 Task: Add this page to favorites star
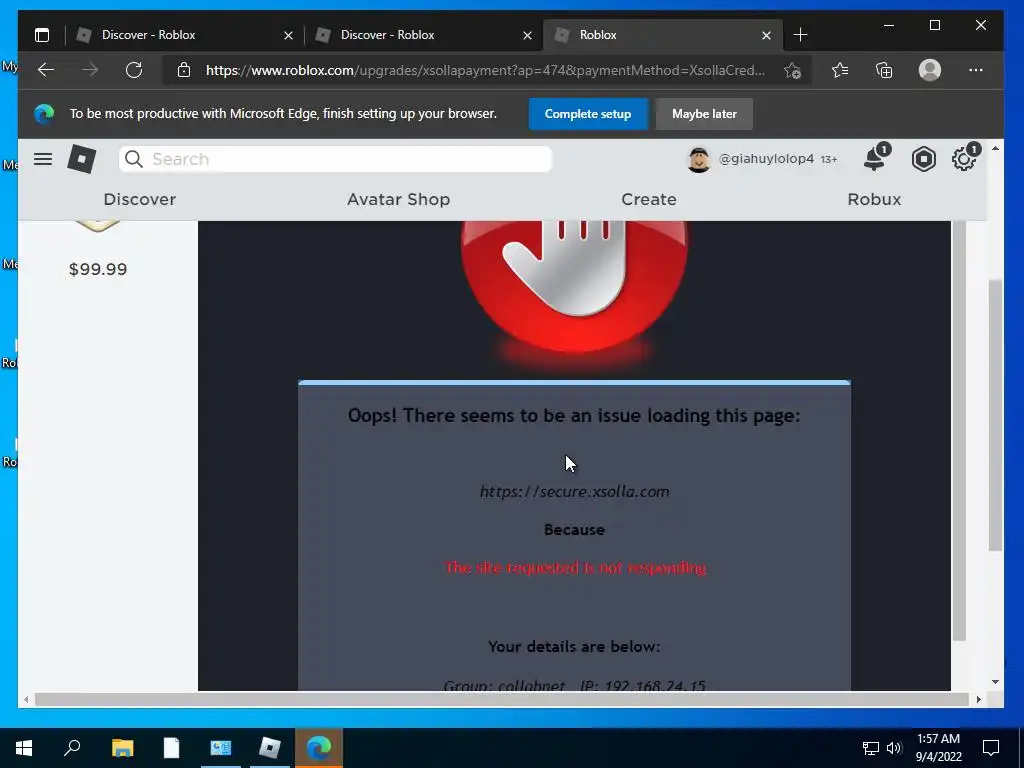click(792, 71)
